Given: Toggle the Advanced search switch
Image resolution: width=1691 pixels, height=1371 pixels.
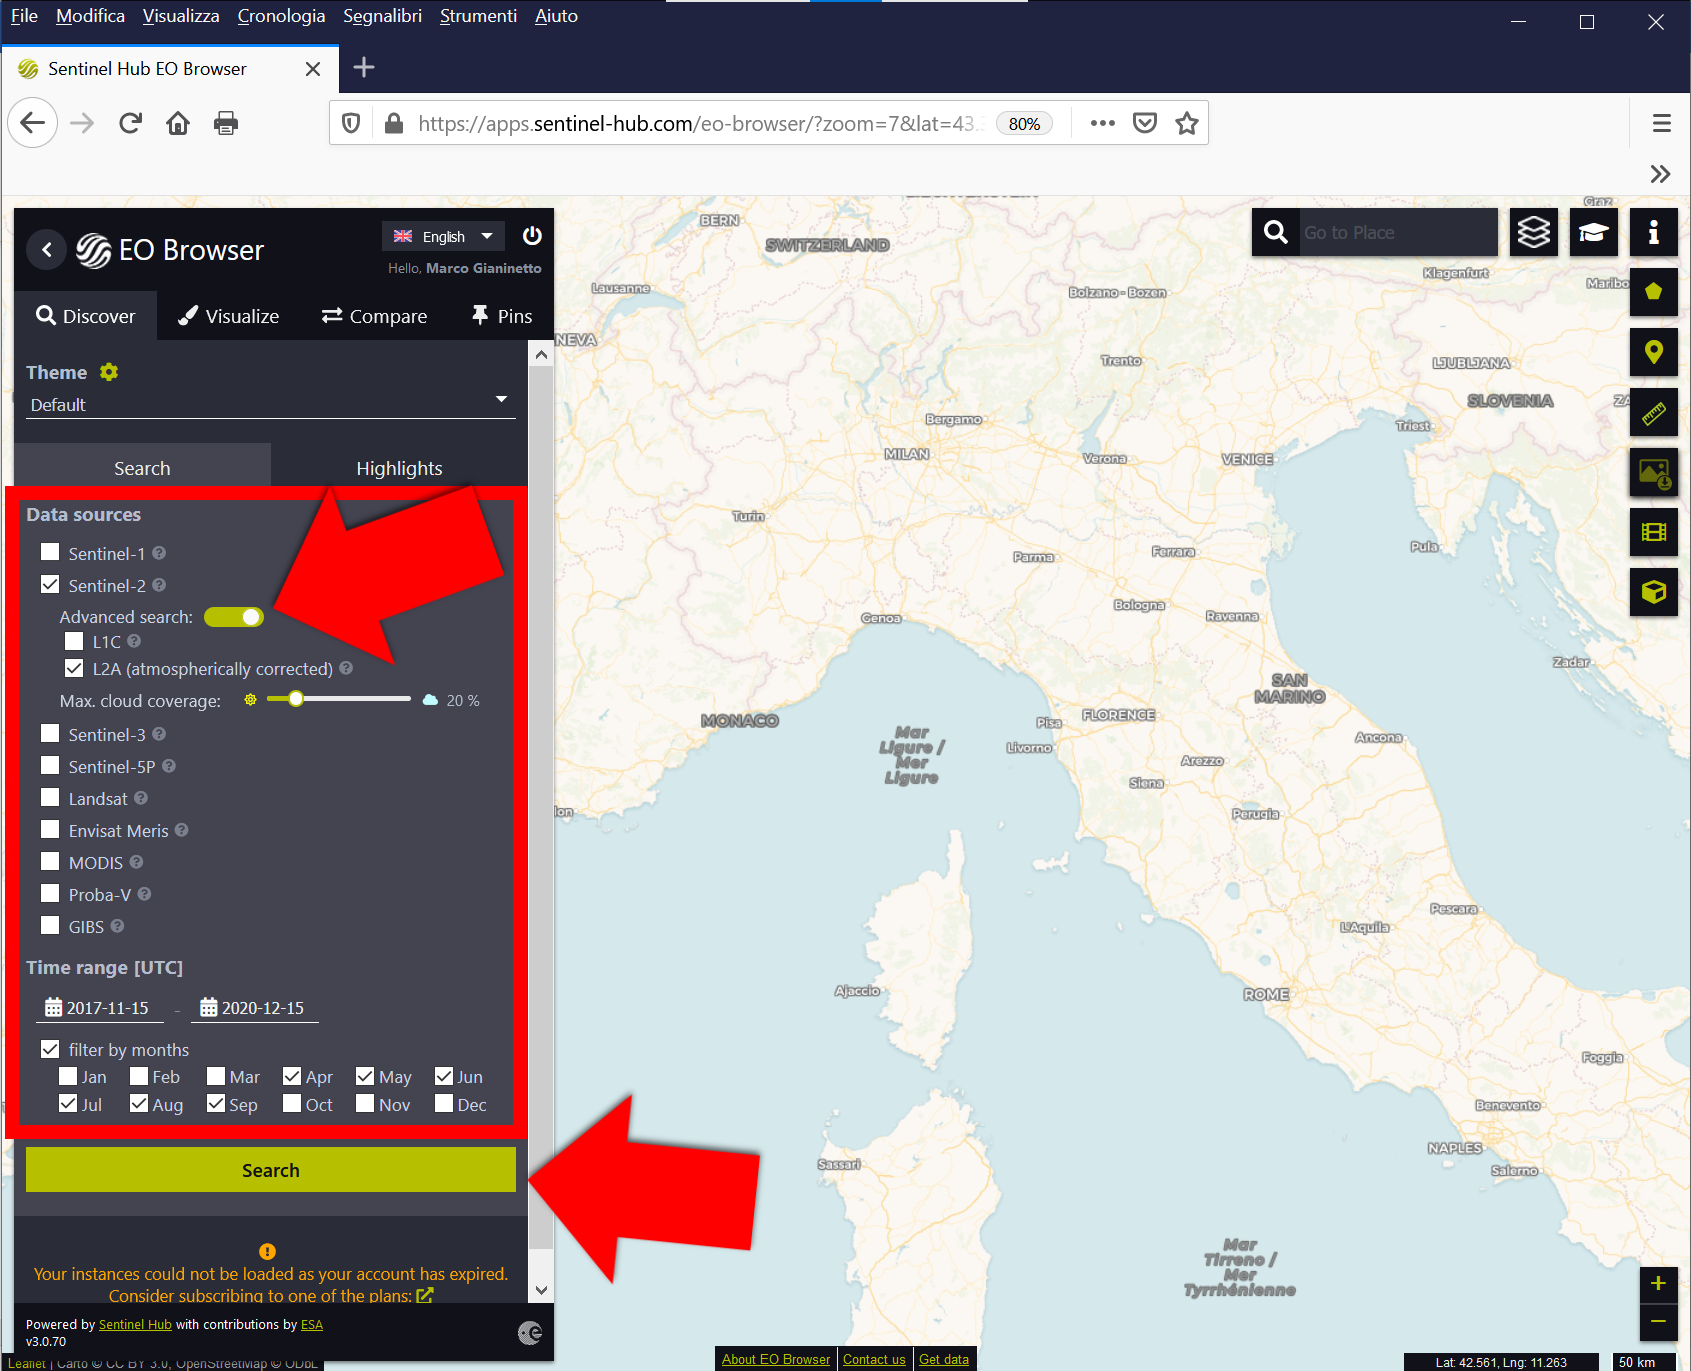Looking at the screenshot, I should pyautogui.click(x=234, y=617).
